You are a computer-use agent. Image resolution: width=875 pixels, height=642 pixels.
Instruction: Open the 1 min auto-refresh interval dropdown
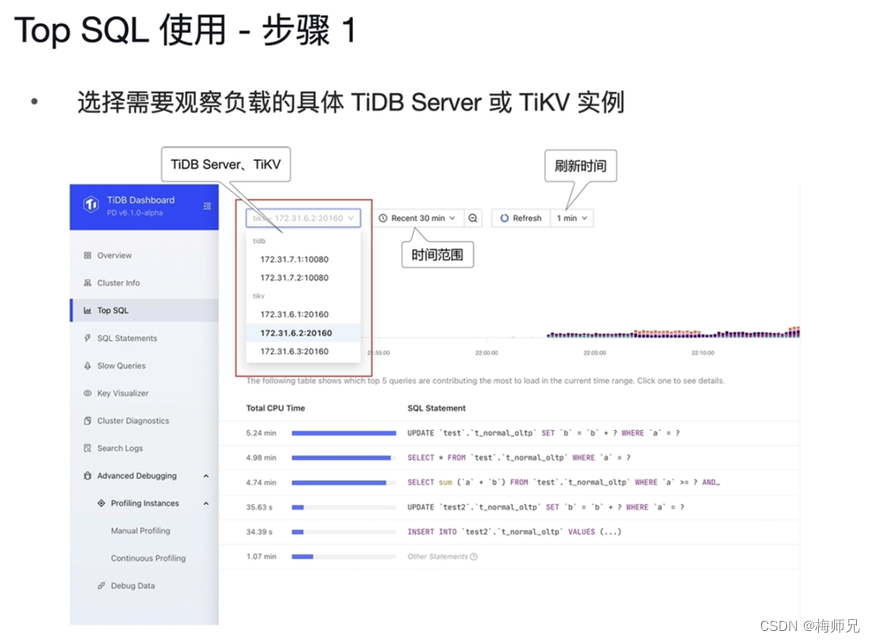pyautogui.click(x=572, y=218)
